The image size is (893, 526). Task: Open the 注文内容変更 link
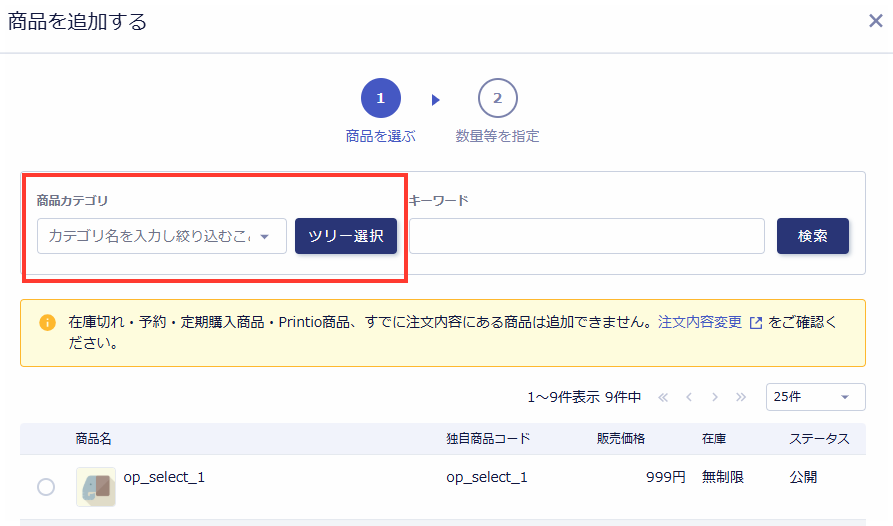(699, 322)
